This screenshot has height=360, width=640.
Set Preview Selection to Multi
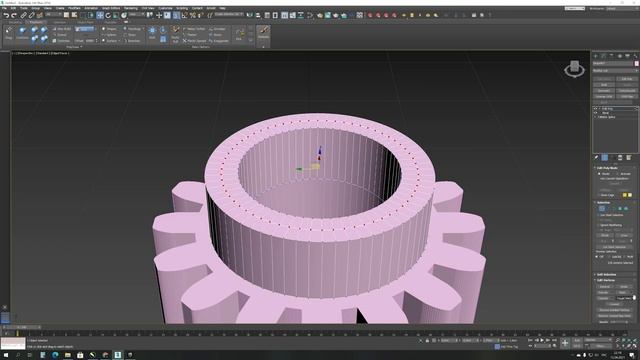[624, 257]
